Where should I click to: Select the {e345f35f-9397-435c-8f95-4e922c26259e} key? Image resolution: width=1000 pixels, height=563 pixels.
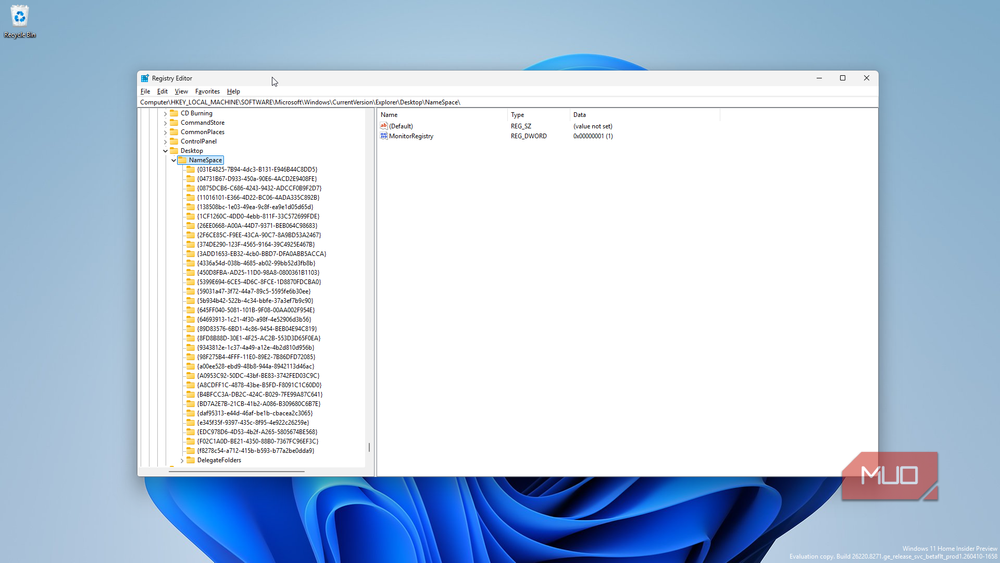pos(253,422)
